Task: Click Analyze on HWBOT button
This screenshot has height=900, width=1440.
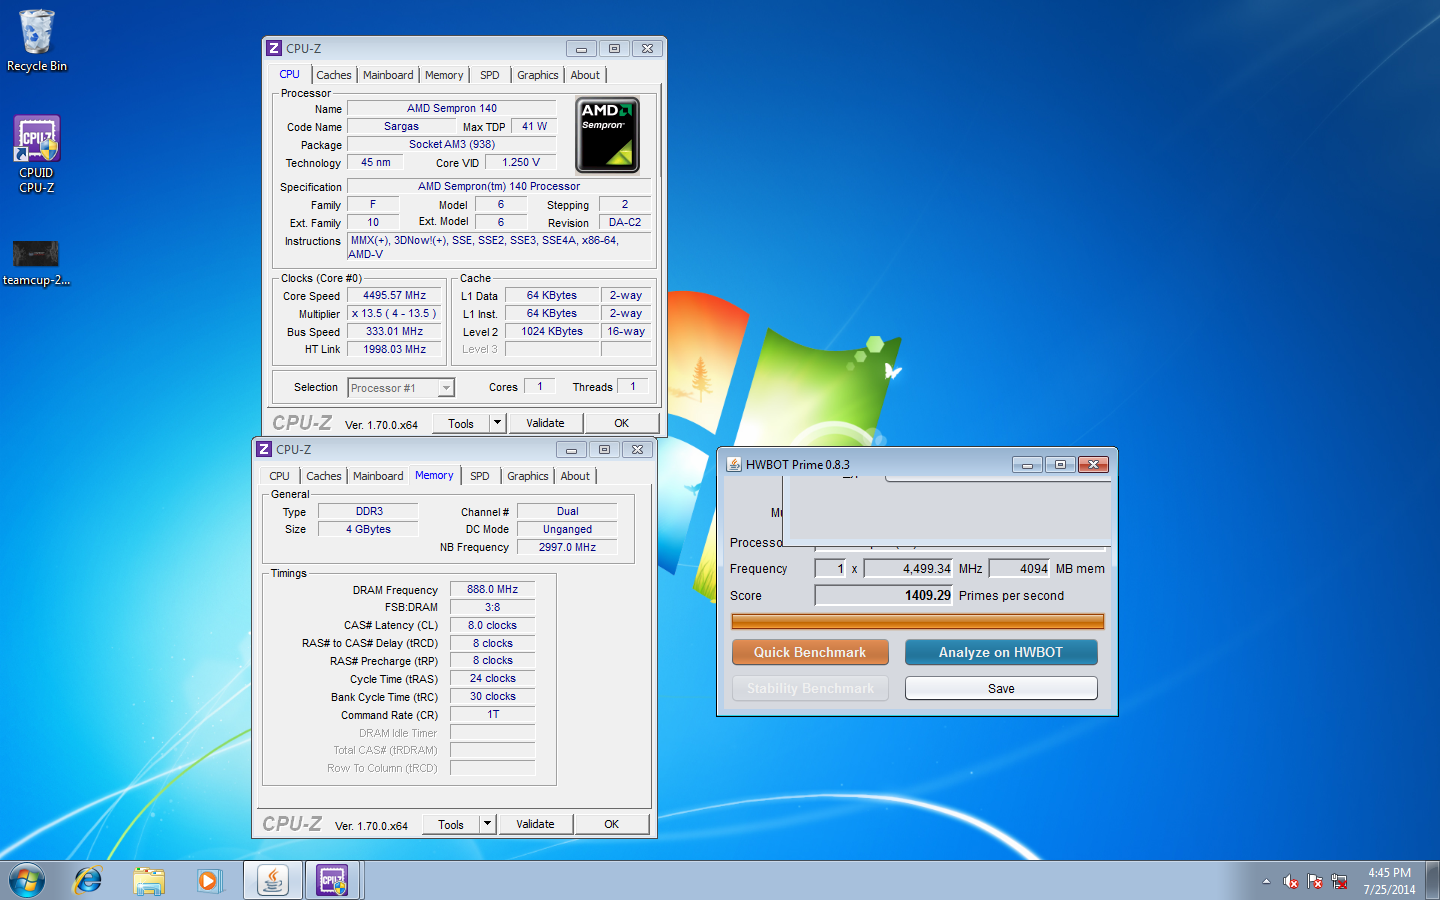Action: tap(1001, 652)
